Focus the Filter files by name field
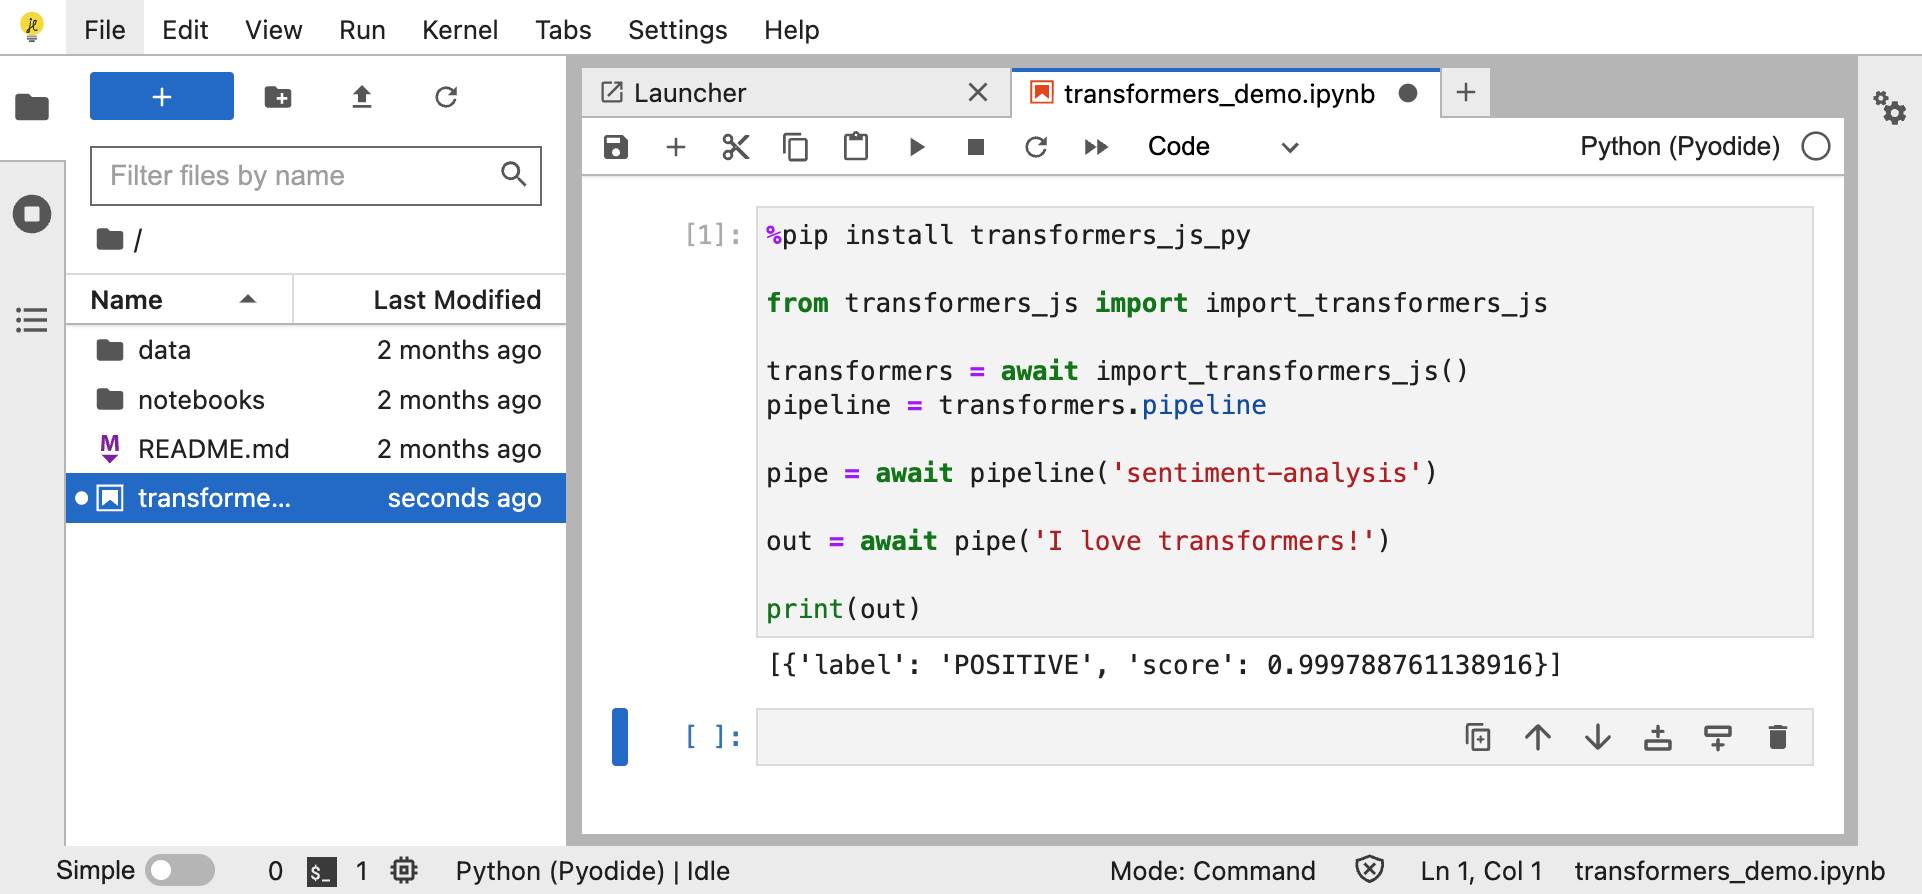1922x894 pixels. (316, 176)
